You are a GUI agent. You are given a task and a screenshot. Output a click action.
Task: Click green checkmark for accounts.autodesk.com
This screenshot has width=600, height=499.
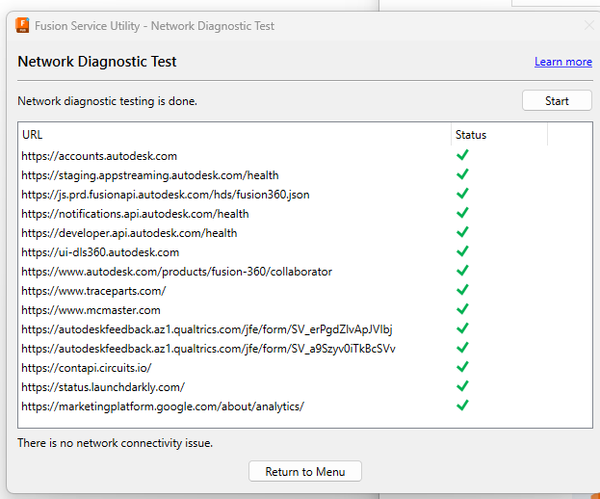[462, 155]
